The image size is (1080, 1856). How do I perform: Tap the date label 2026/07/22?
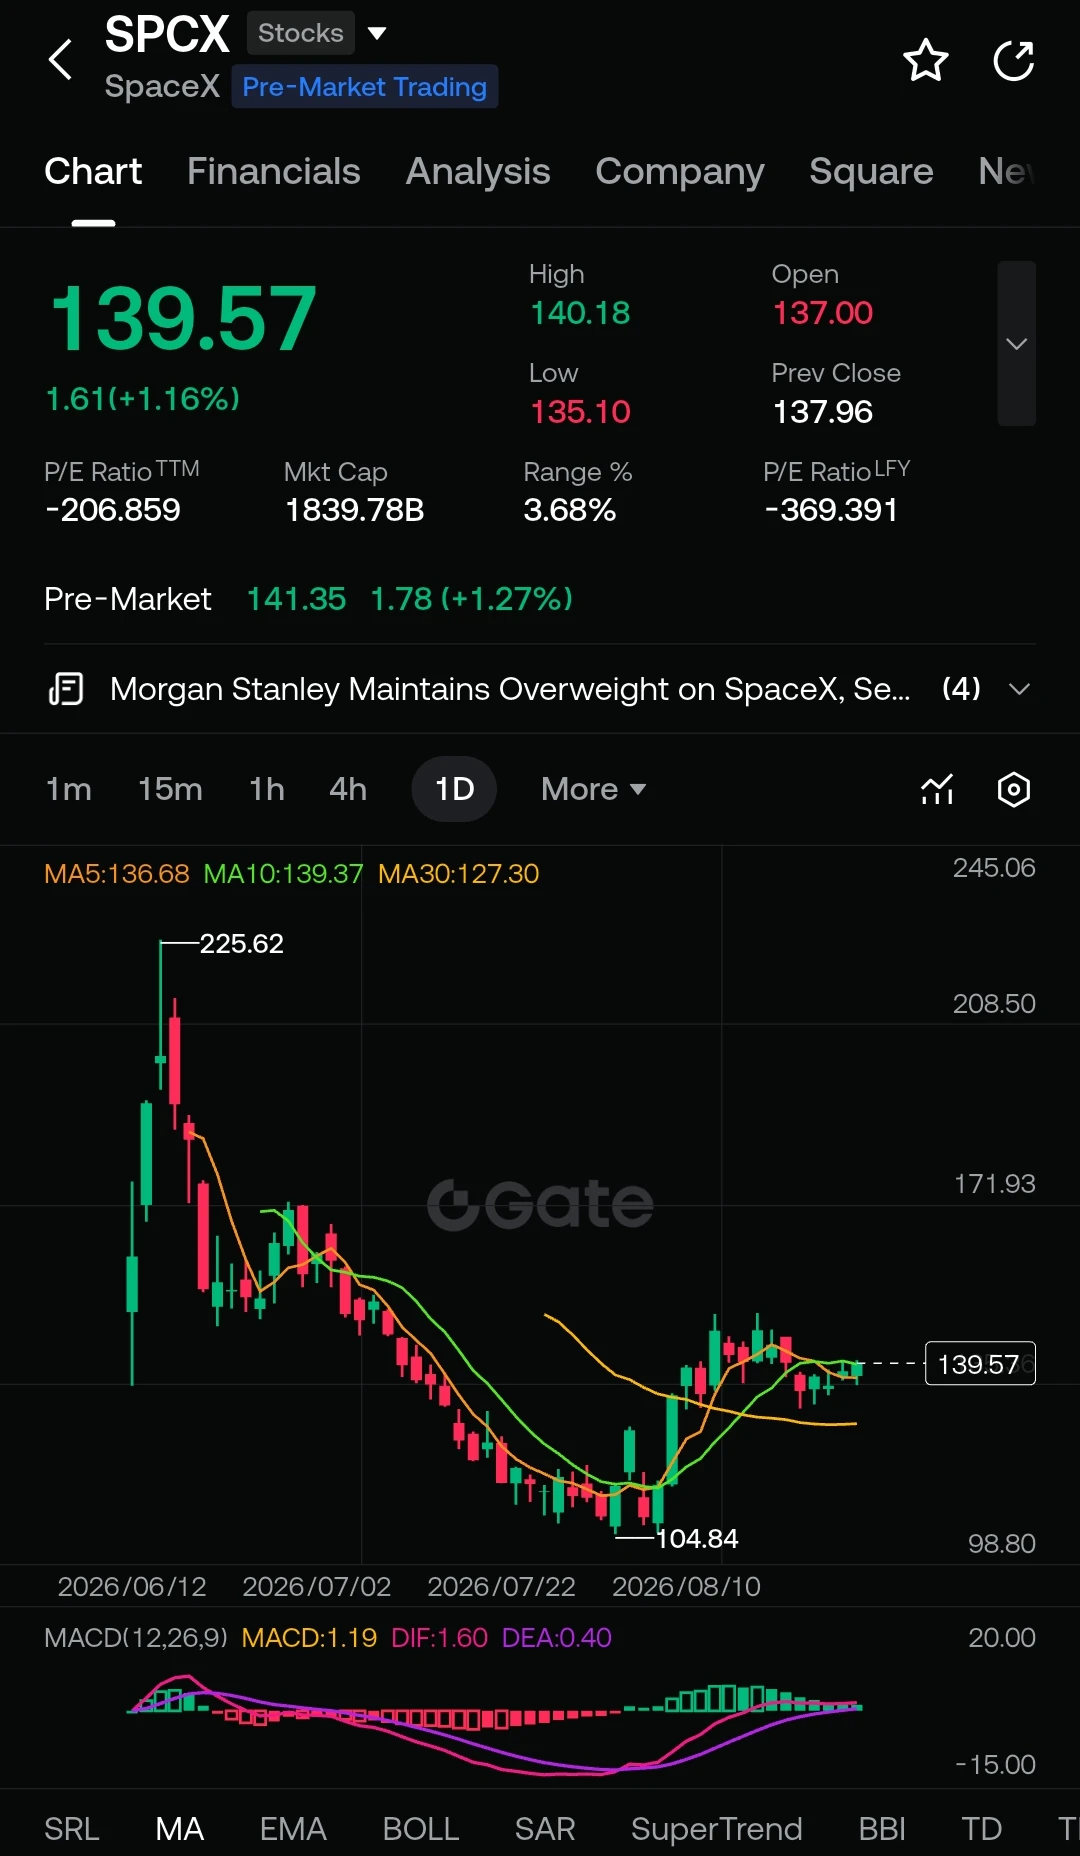pyautogui.click(x=501, y=1587)
